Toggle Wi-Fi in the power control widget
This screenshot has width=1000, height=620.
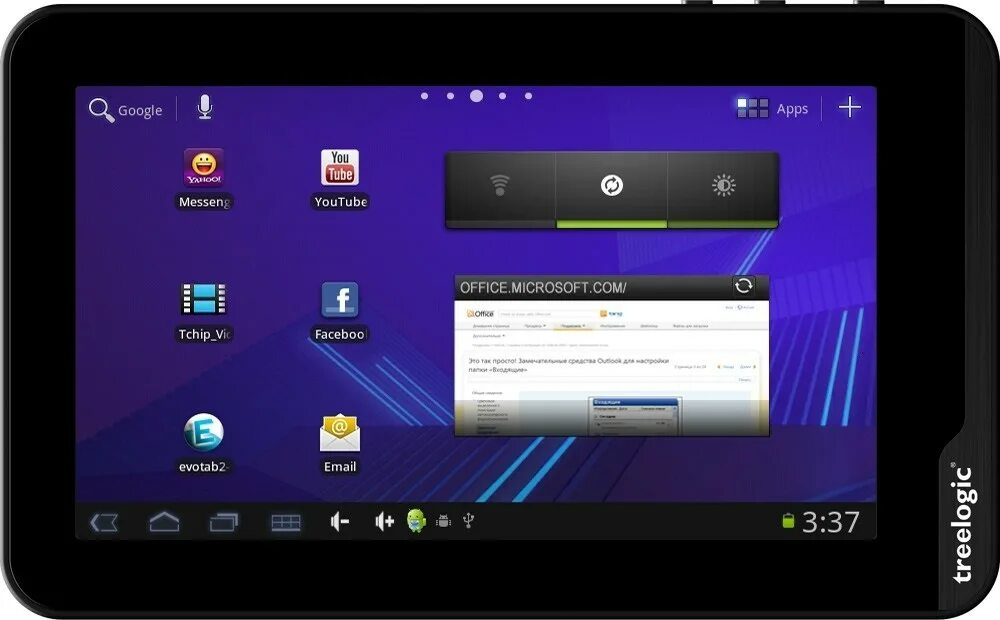pos(500,189)
